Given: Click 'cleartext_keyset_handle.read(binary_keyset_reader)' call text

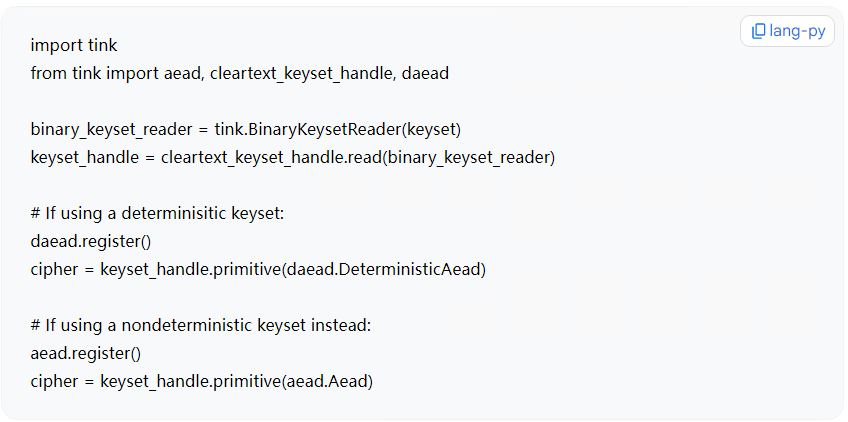Looking at the screenshot, I should coord(357,157).
